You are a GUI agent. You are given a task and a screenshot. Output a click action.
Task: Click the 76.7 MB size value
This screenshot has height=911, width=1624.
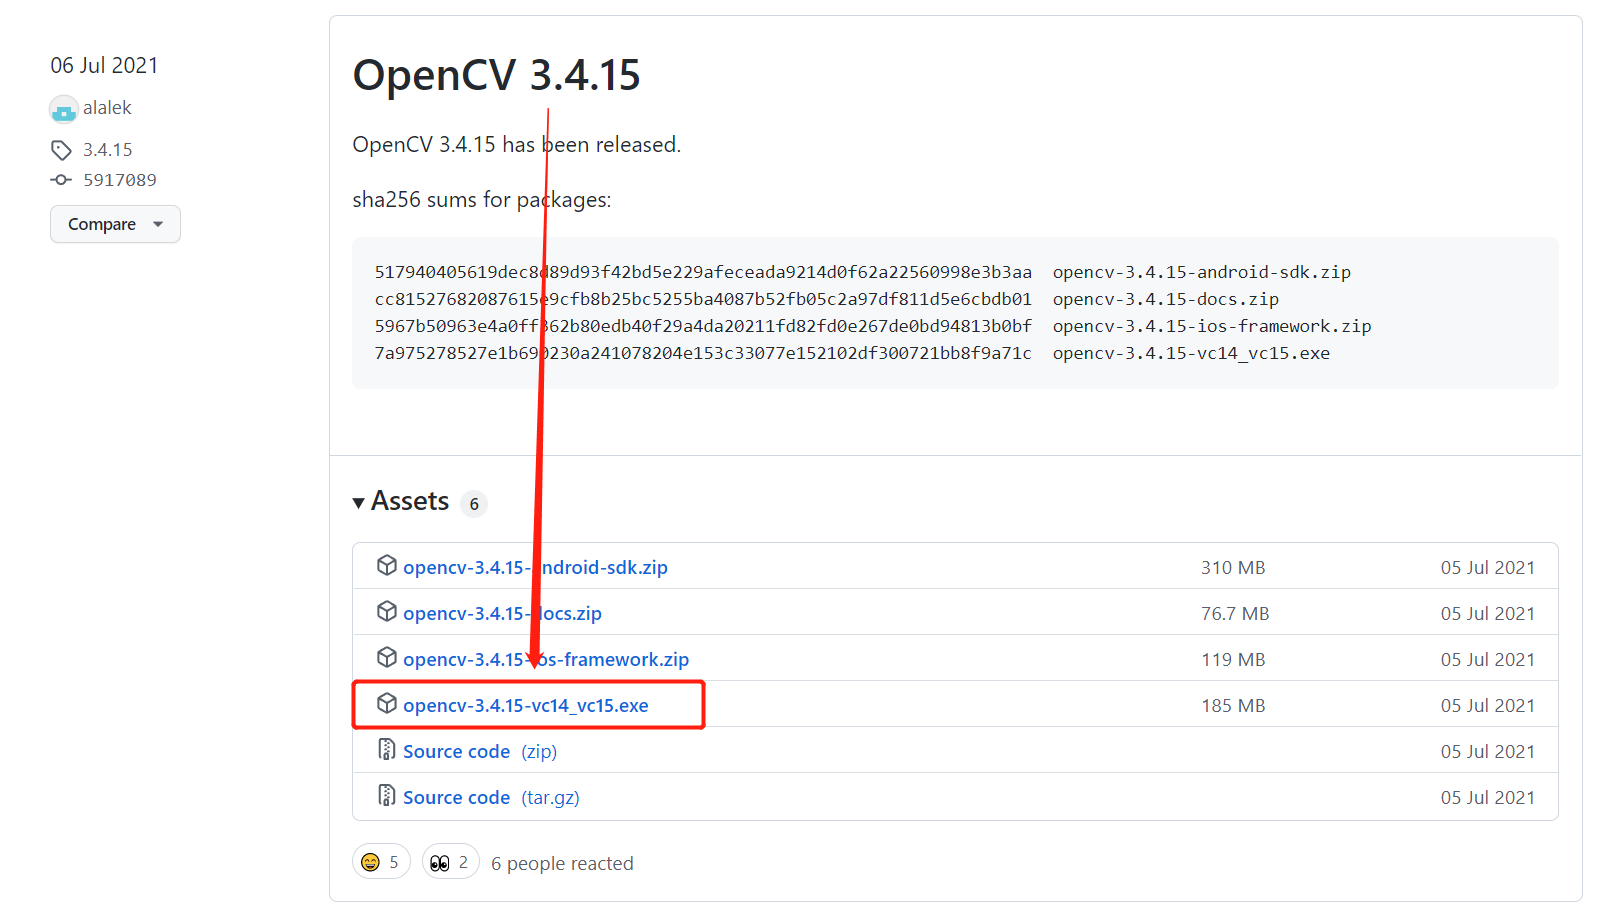pos(1235,613)
